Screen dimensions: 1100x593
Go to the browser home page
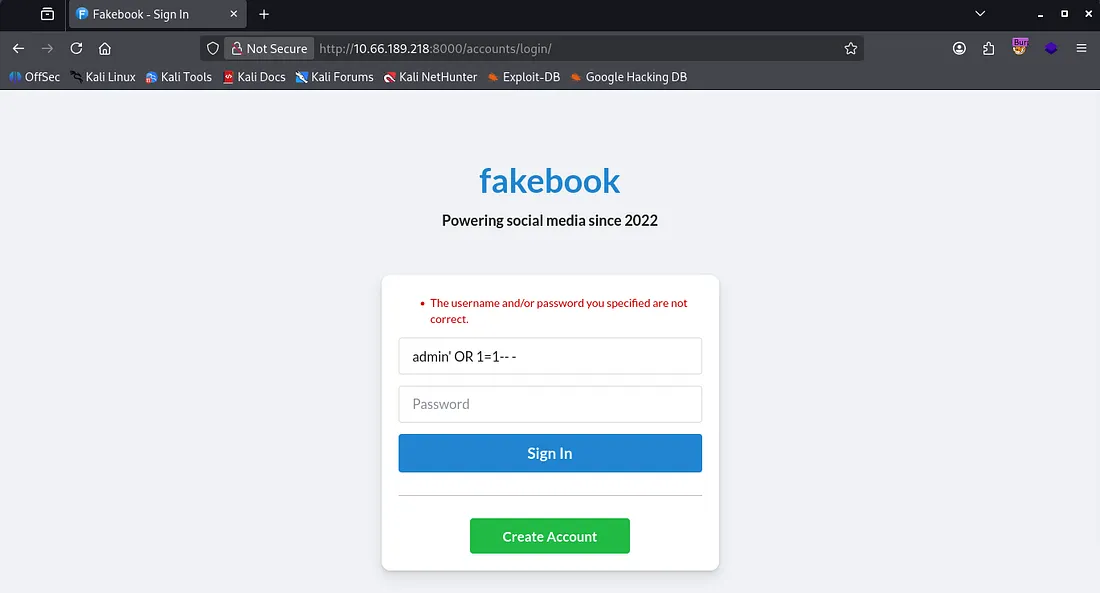click(x=105, y=48)
